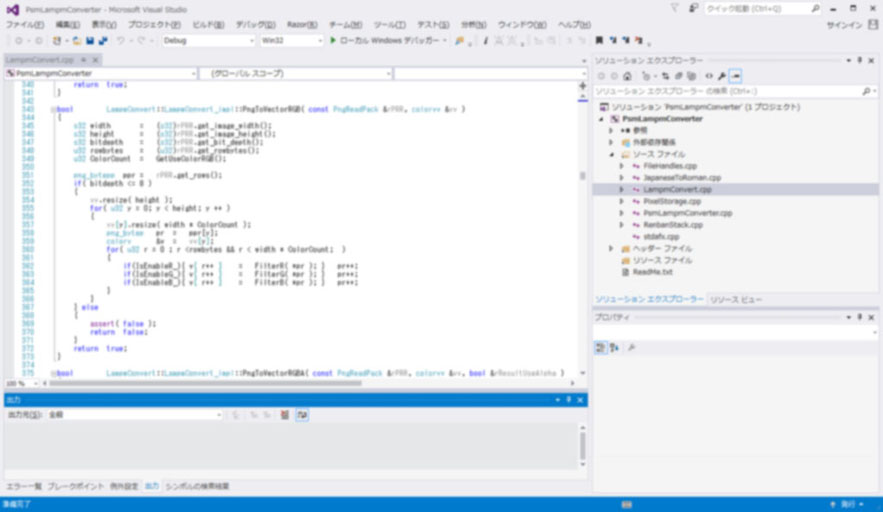Image resolution: width=883 pixels, height=512 pixels.
Task: Open the Razor menu
Action: point(302,25)
